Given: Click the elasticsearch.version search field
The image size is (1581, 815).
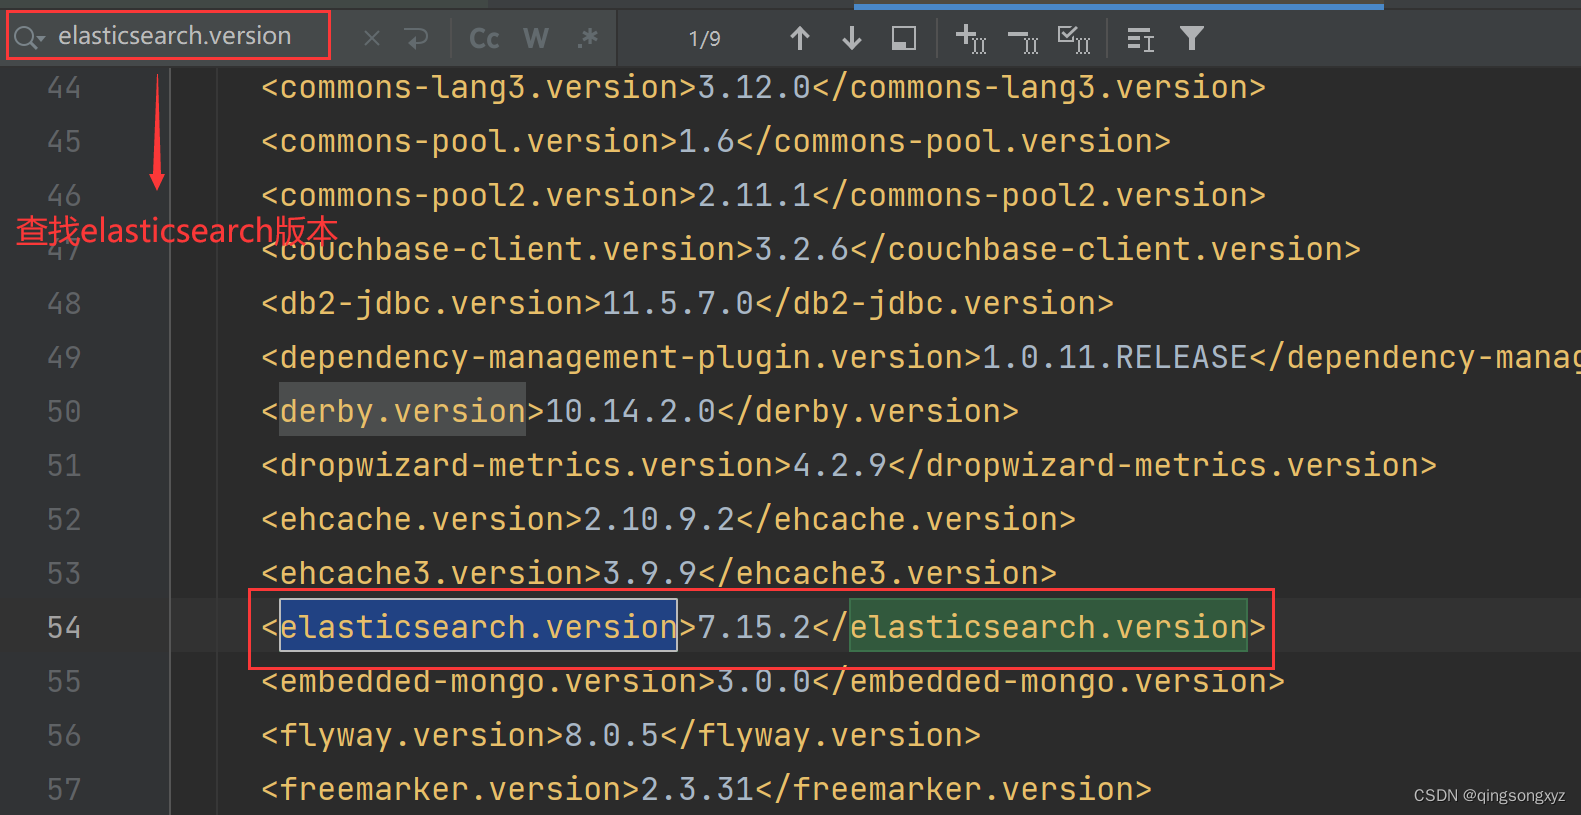Looking at the screenshot, I should [x=175, y=36].
